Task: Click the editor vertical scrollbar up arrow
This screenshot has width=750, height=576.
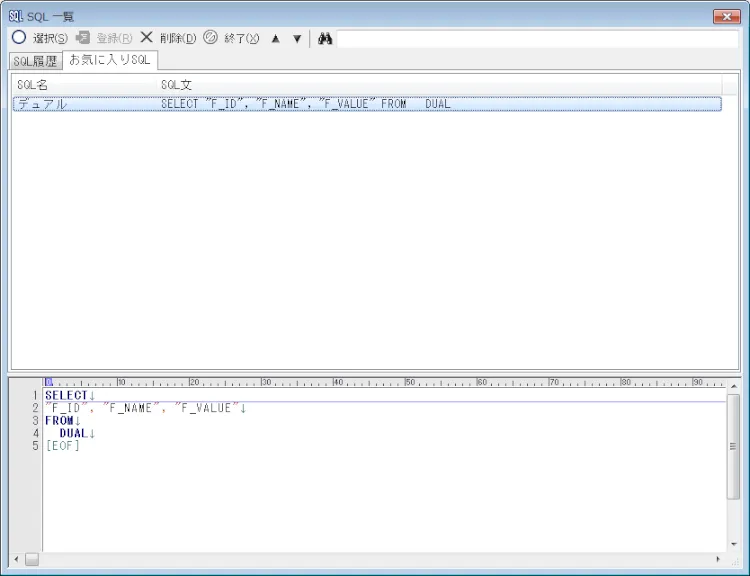Action: [x=733, y=386]
